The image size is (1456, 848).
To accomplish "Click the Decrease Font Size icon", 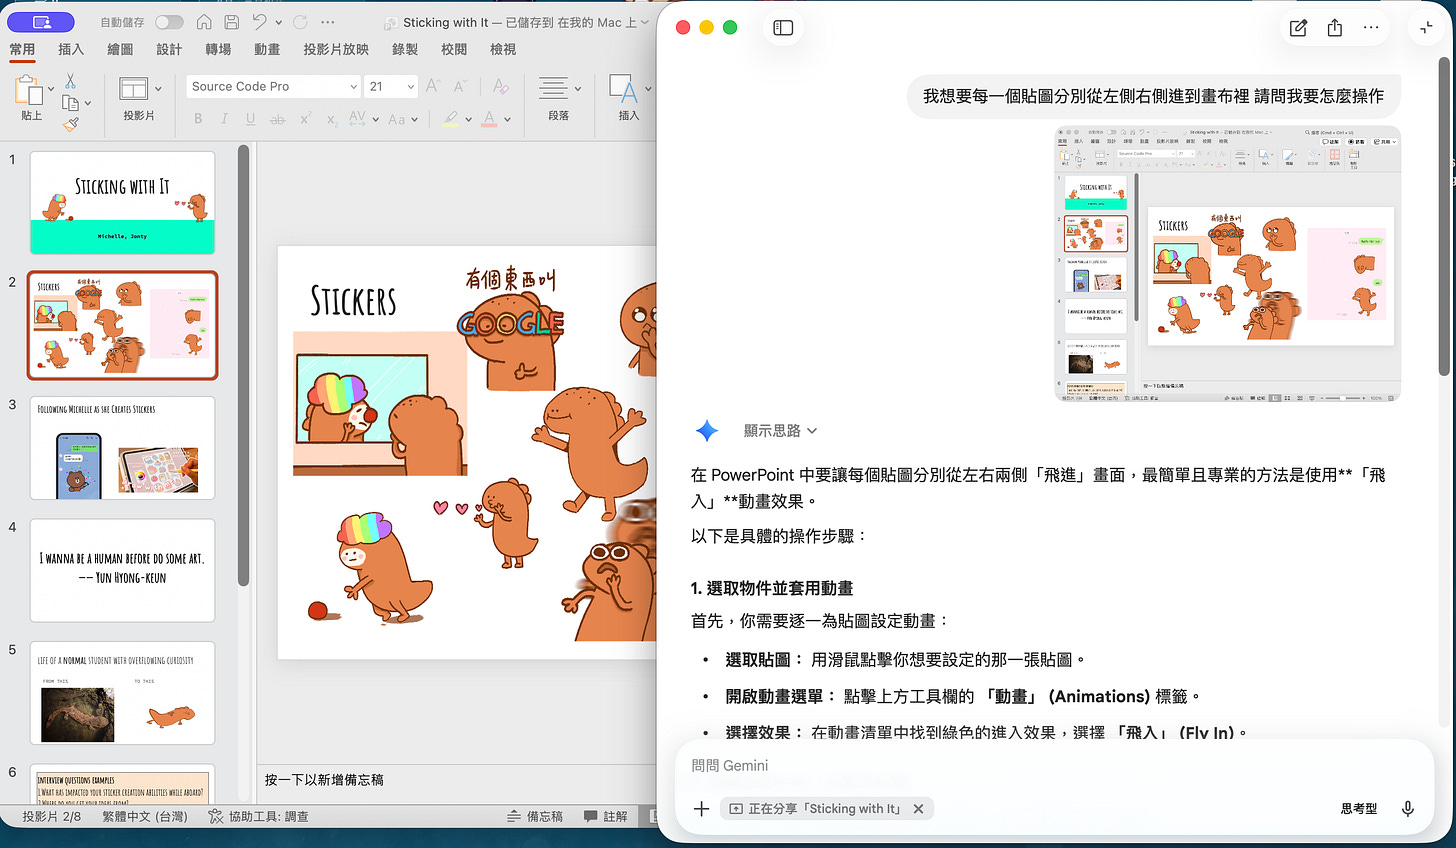I will (460, 87).
